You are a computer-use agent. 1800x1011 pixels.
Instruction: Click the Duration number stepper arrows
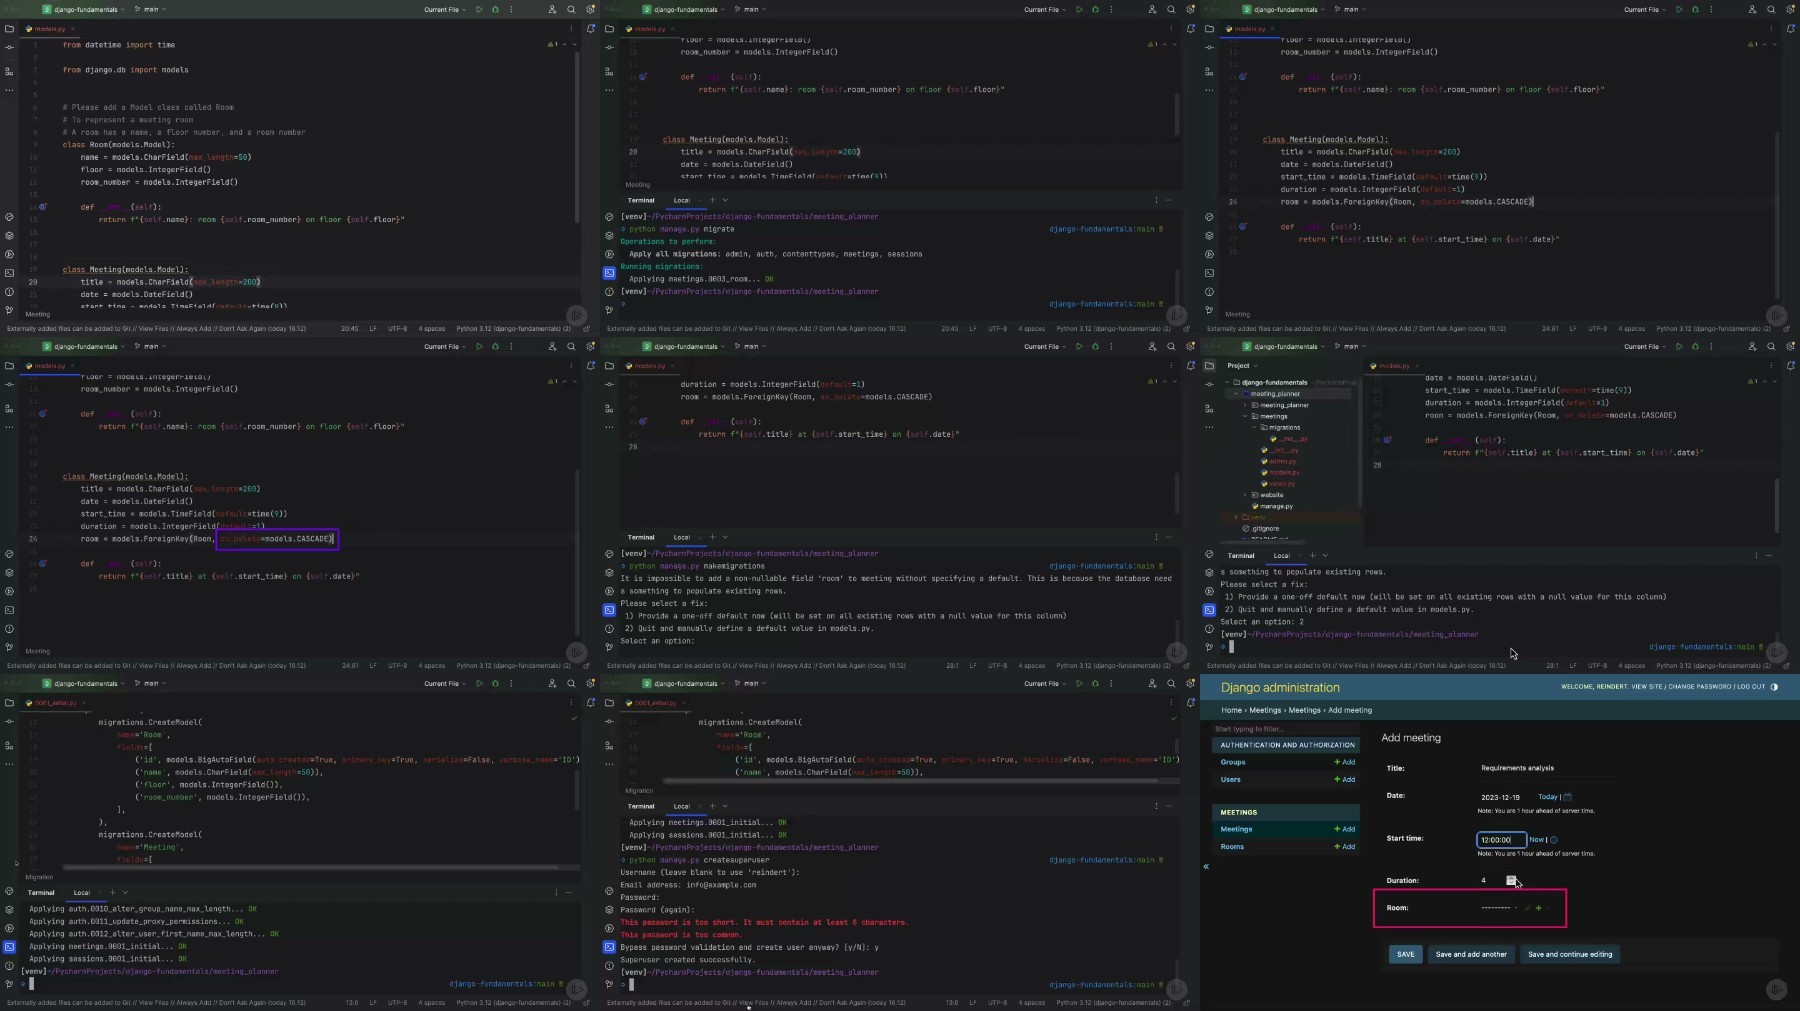(x=1511, y=880)
